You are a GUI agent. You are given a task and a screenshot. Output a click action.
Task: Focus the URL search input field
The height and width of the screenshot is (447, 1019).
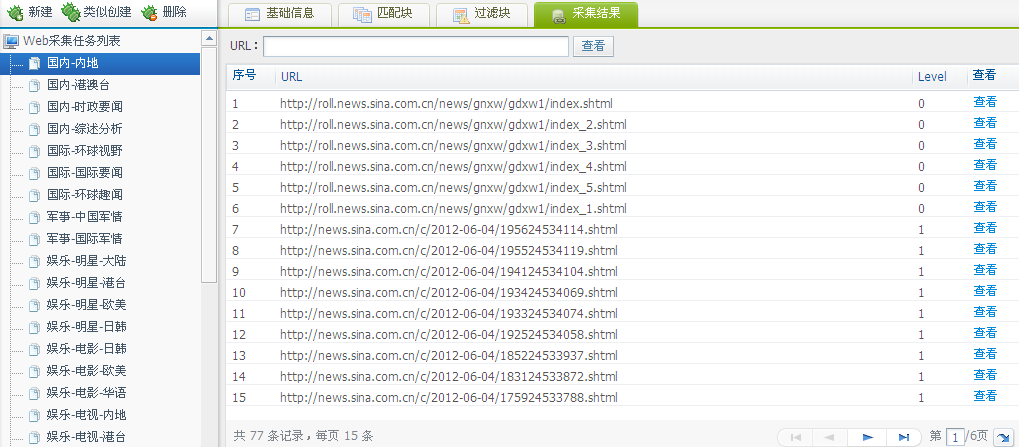pos(416,46)
